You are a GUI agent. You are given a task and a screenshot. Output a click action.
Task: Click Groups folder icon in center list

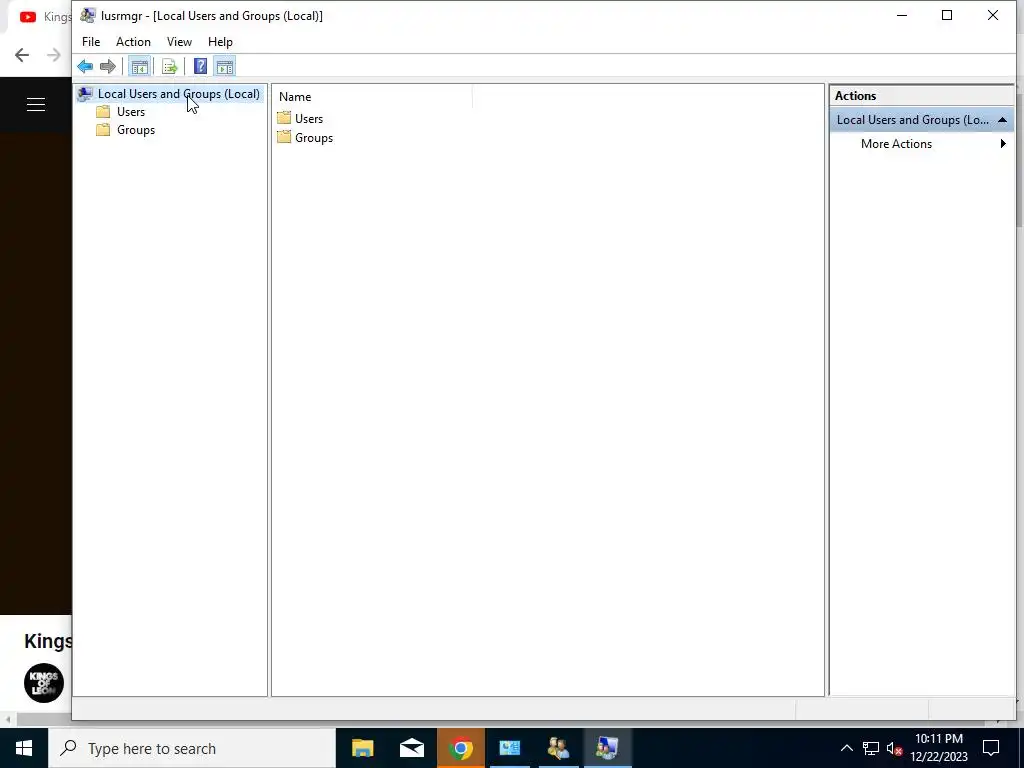283,137
